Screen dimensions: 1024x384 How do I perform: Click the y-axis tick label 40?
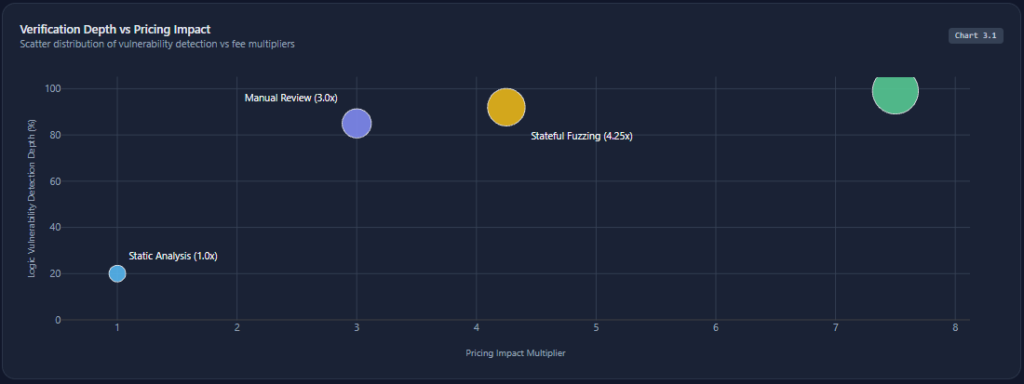(x=56, y=228)
